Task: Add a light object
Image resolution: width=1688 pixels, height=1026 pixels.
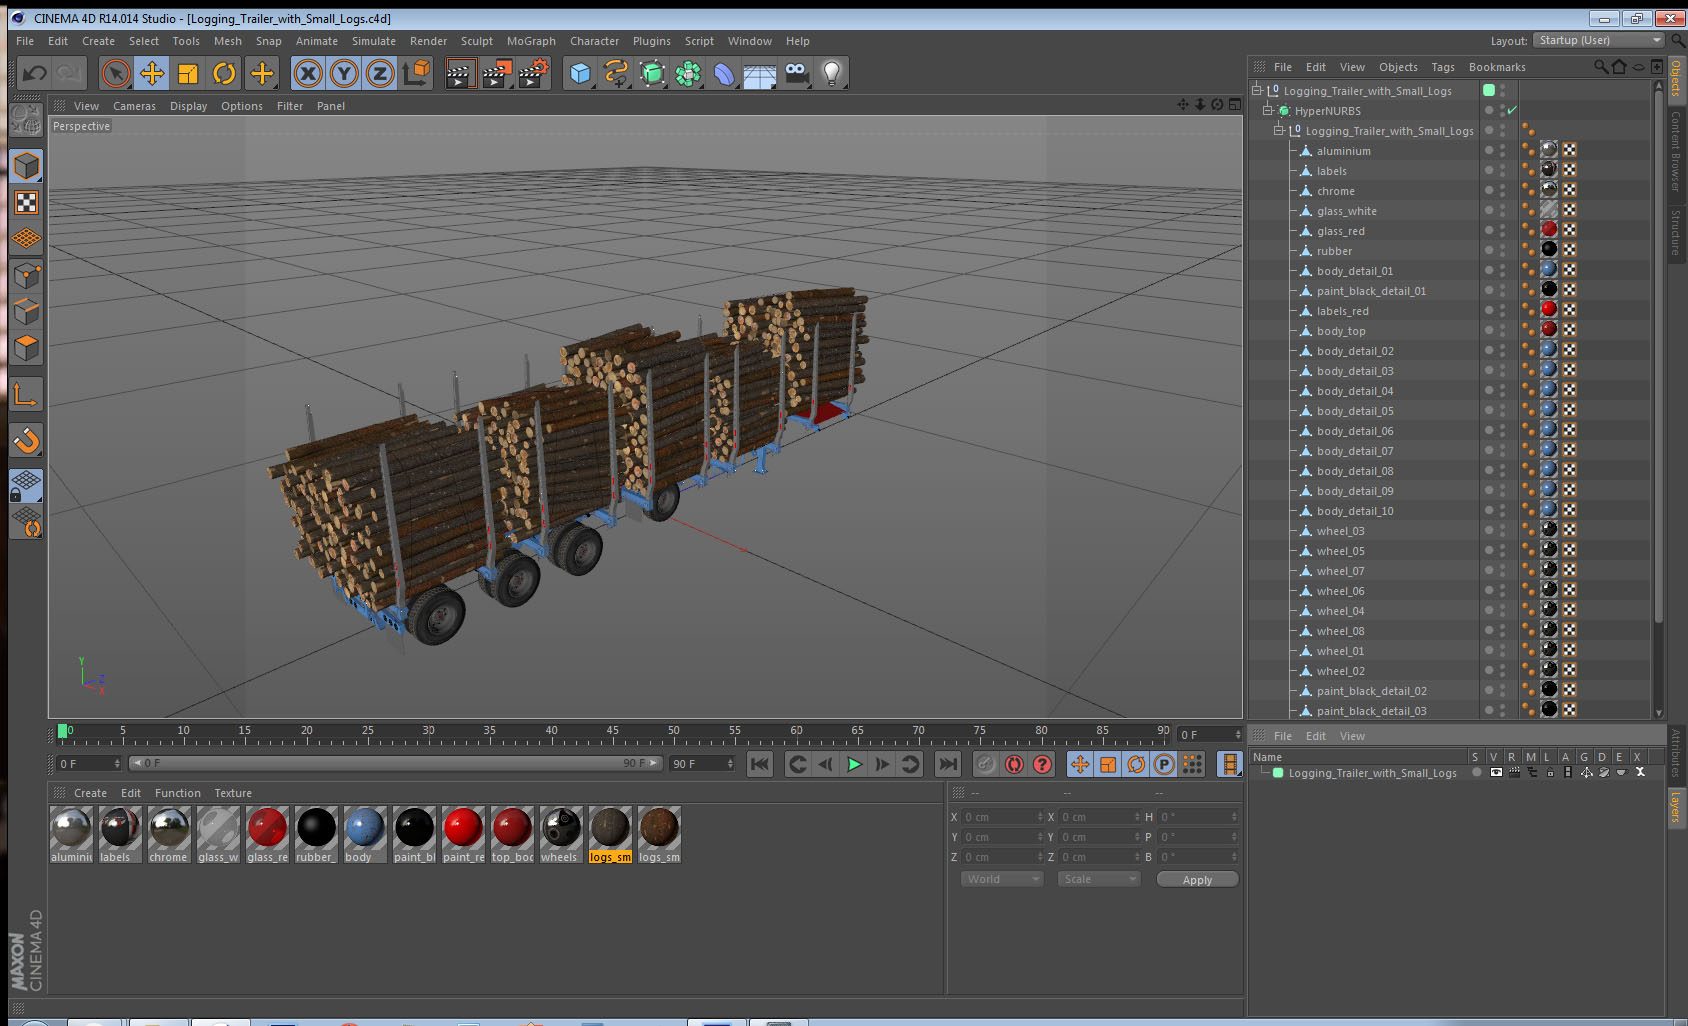Action: click(832, 73)
